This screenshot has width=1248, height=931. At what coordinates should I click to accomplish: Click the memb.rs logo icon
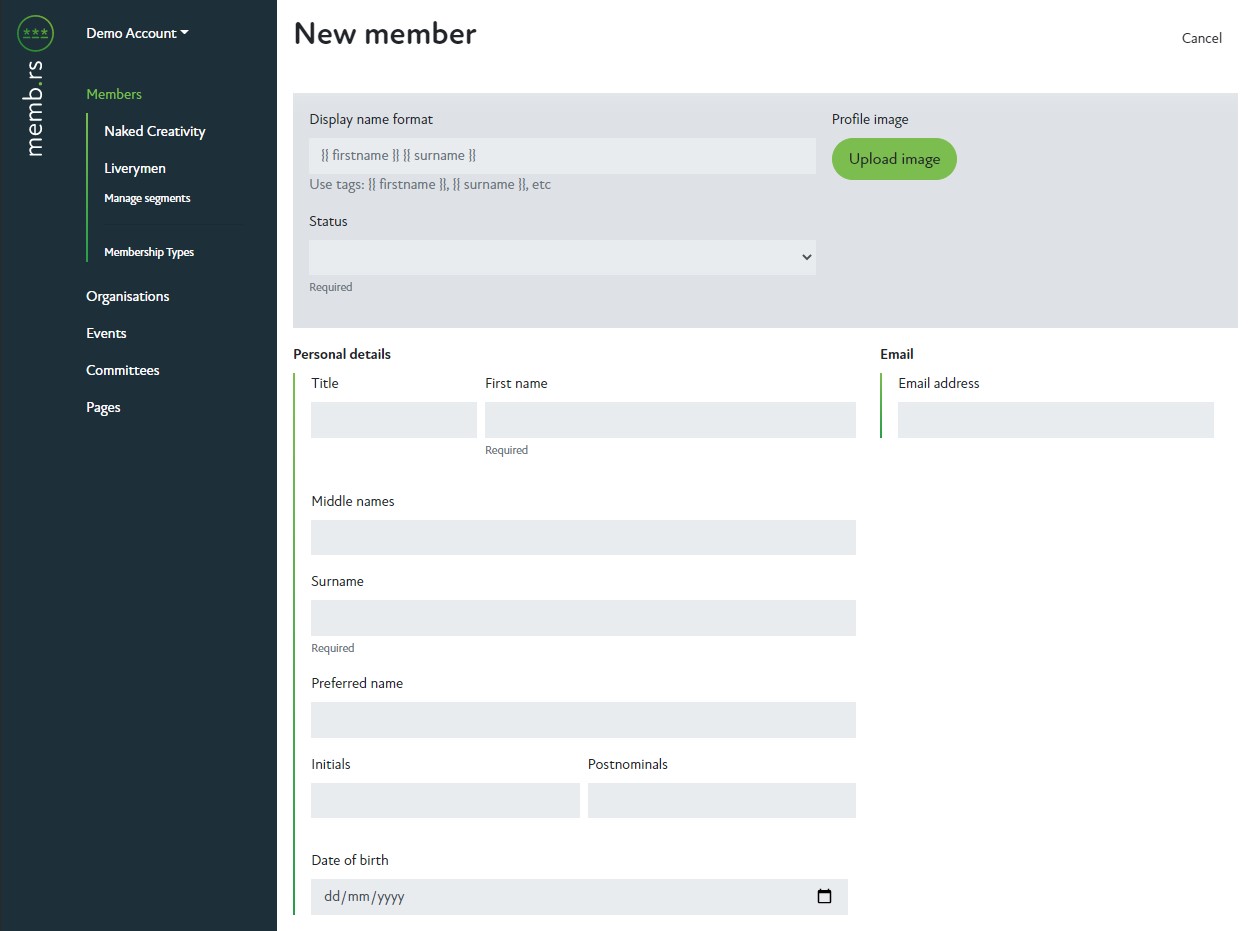pos(36,33)
